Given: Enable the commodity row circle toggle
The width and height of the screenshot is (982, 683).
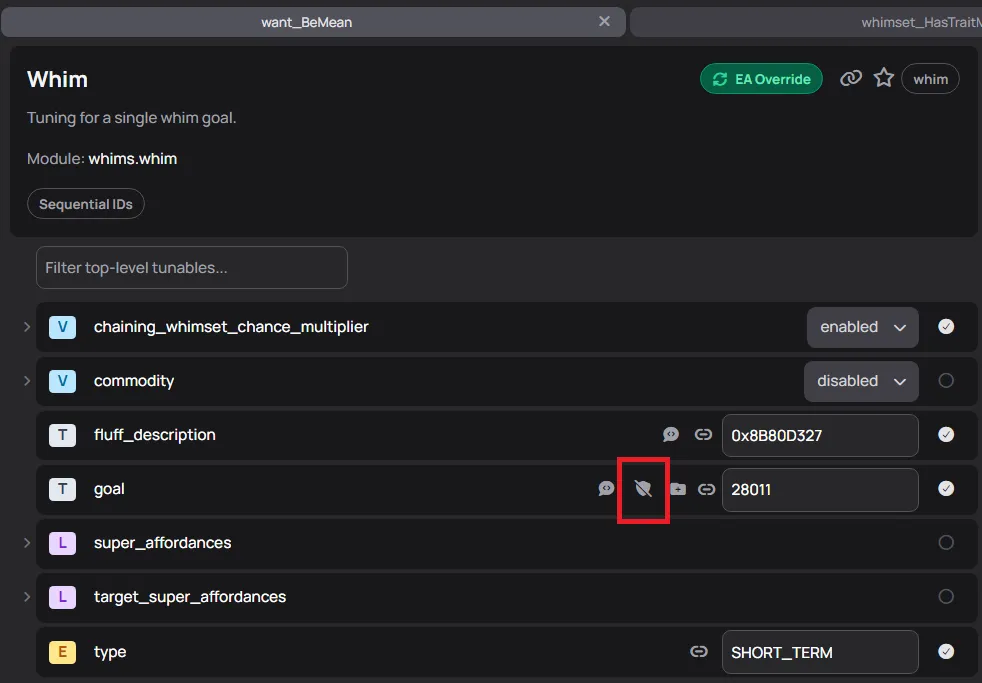Looking at the screenshot, I should 946,381.
